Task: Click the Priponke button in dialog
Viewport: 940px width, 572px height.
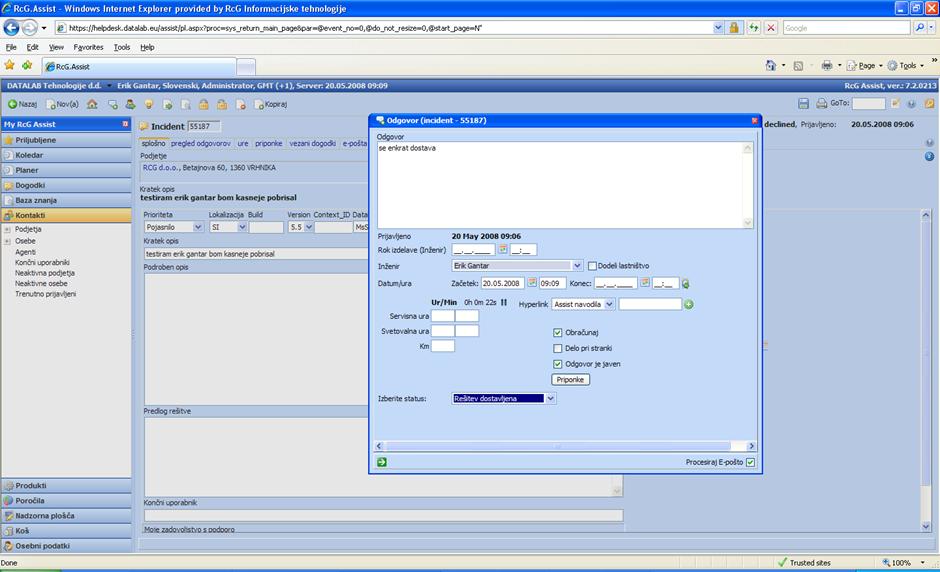Action: 570,380
